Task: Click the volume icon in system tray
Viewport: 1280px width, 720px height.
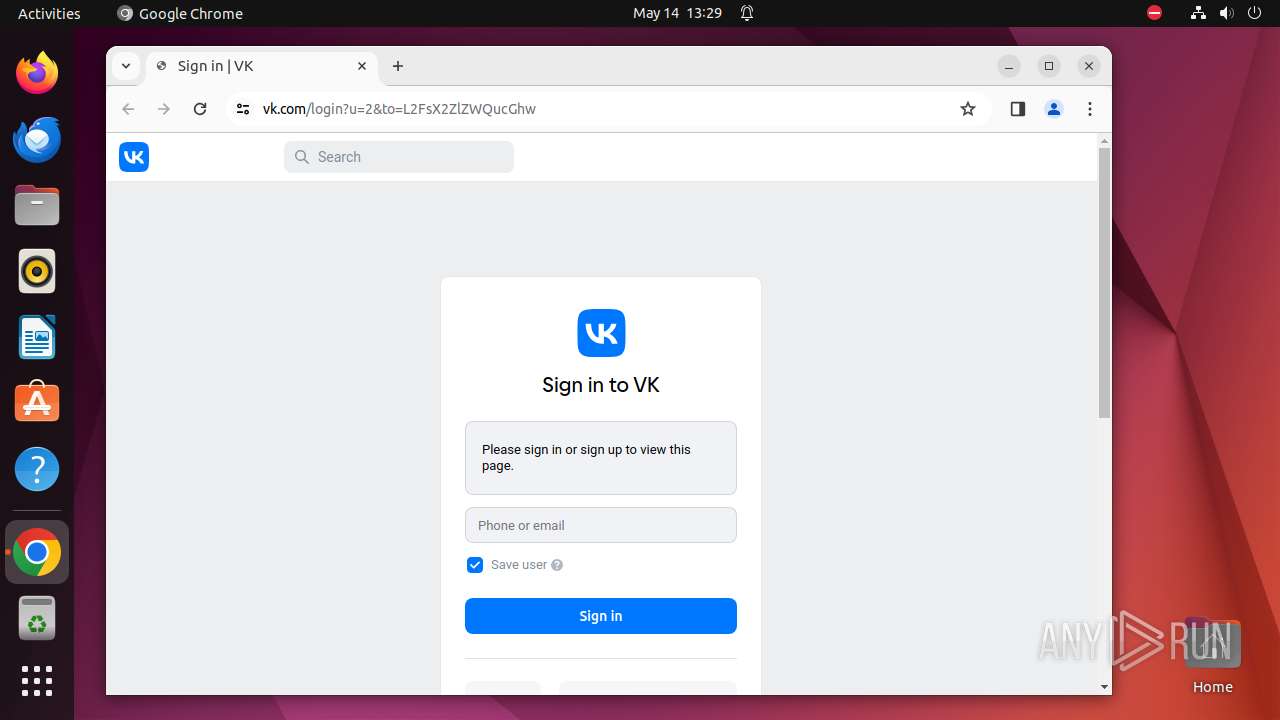Action: click(x=1227, y=13)
